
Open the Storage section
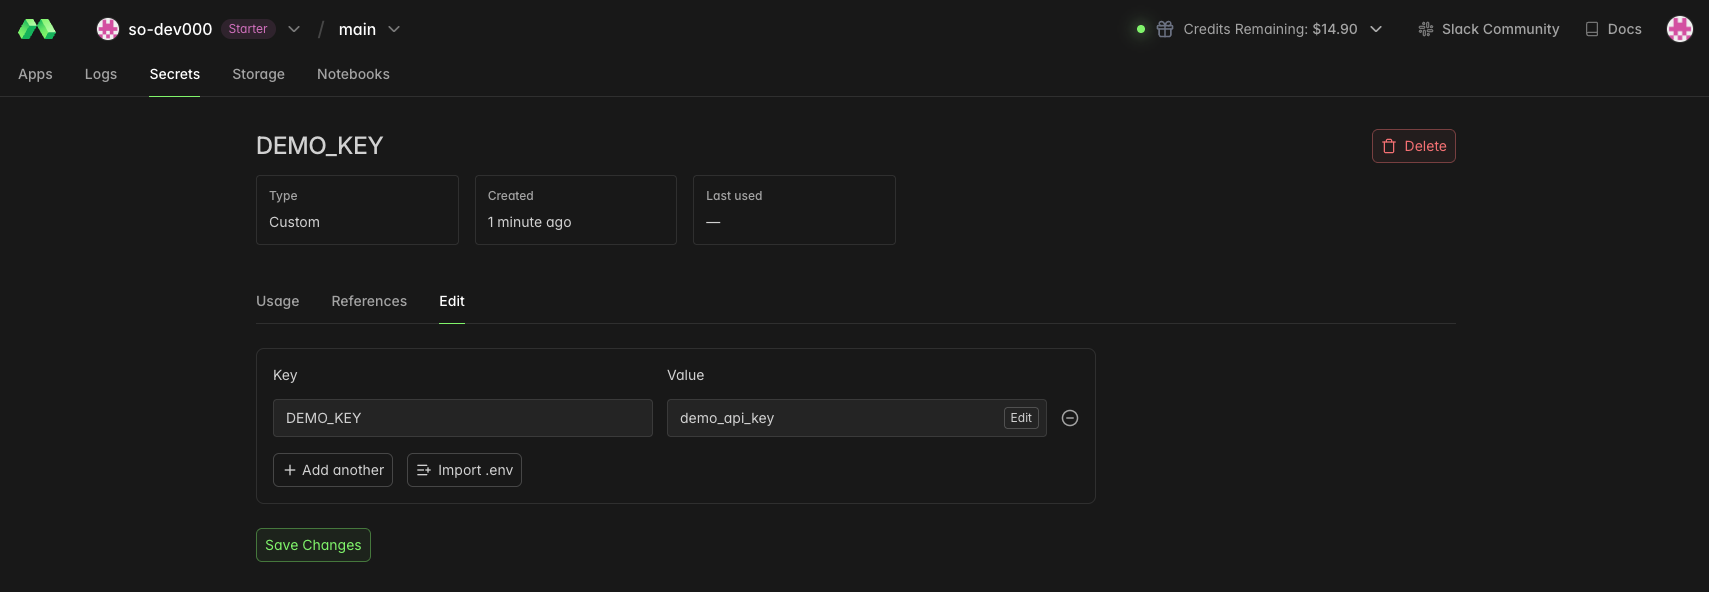258,74
